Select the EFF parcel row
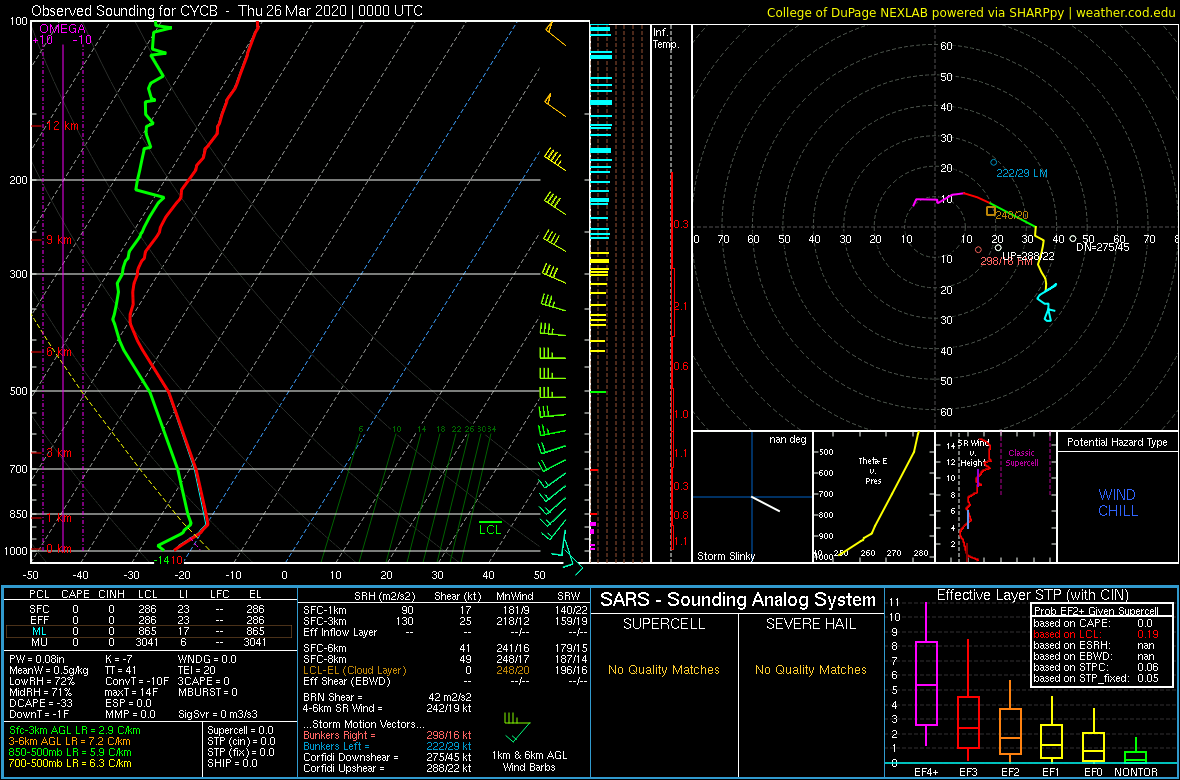1180x780 pixels. click(149, 620)
